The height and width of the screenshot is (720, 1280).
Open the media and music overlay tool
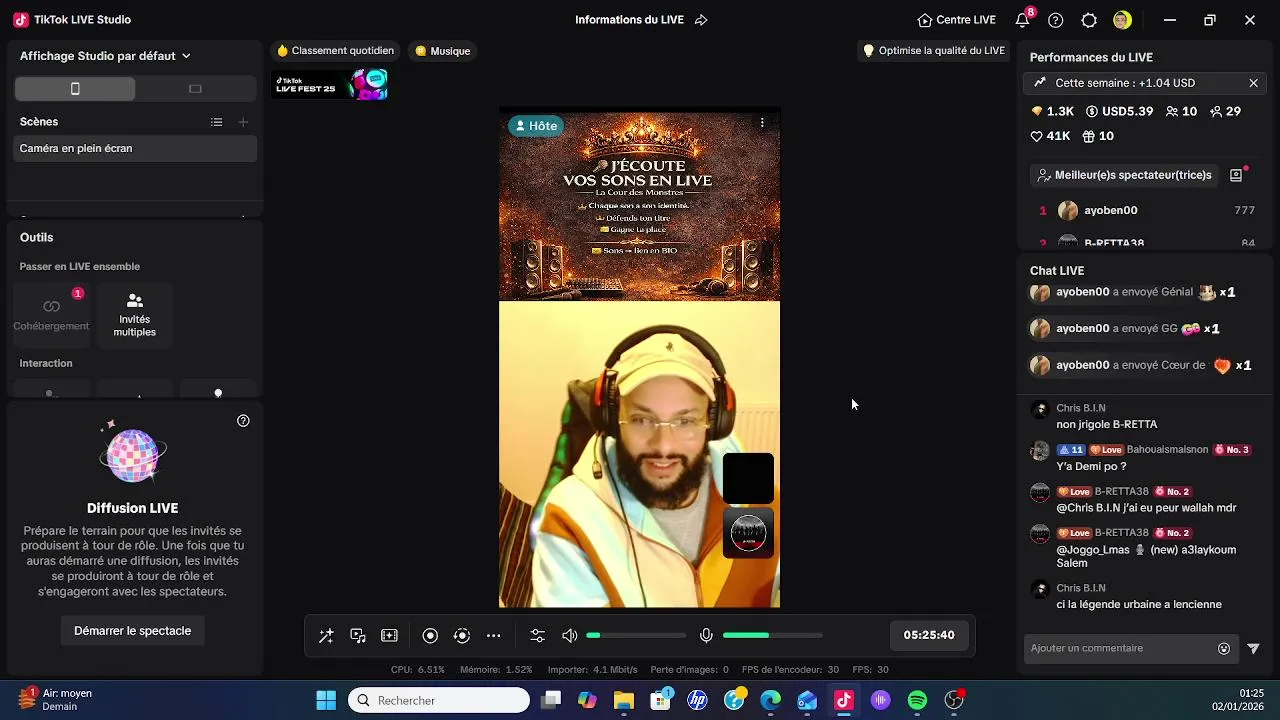pyautogui.click(x=358, y=636)
